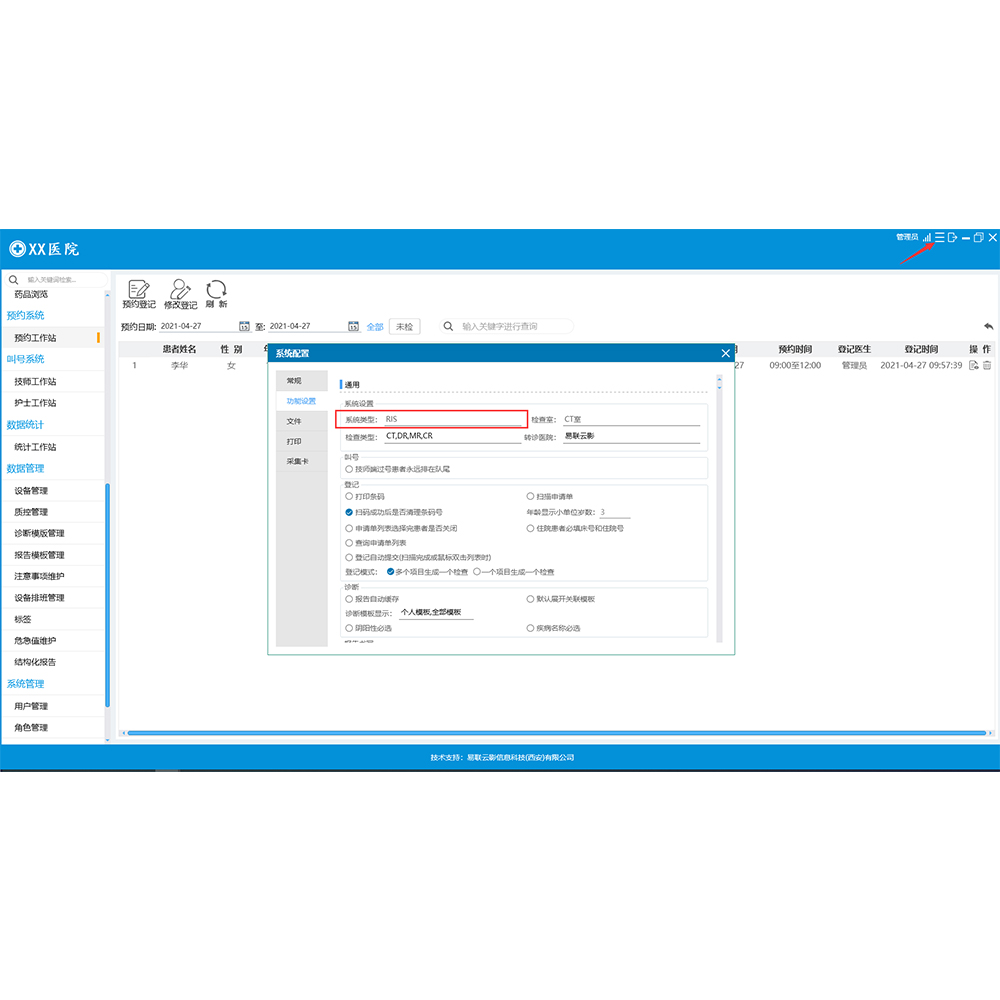Screen dimensions: 1000x1000
Task: Click the 未检 filter button
Action: [404, 326]
